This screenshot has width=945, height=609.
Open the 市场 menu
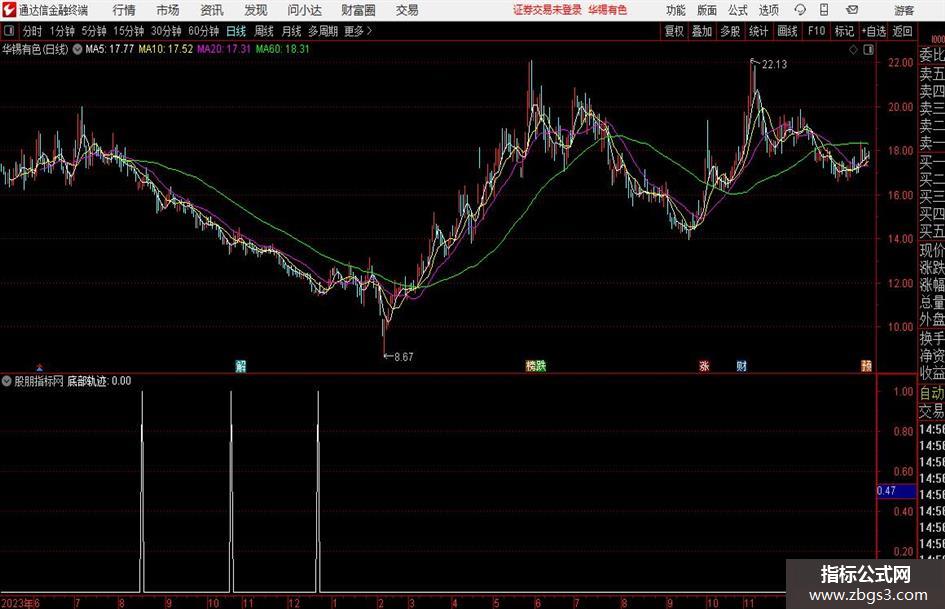pyautogui.click(x=168, y=10)
